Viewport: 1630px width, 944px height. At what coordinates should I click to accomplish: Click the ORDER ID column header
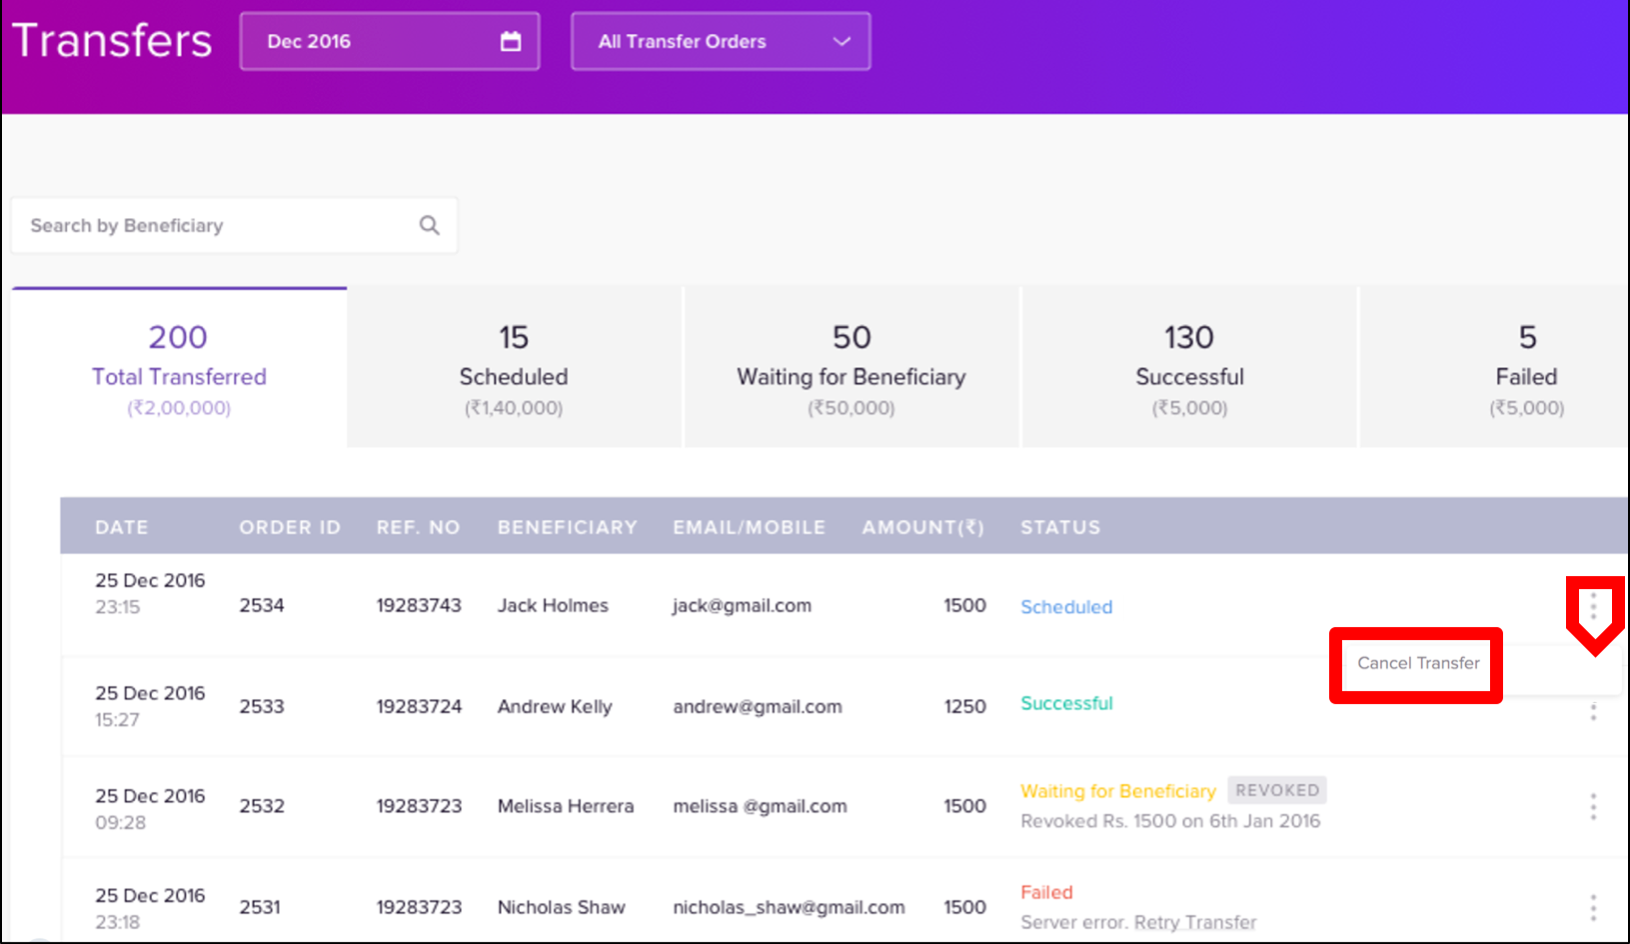click(290, 527)
